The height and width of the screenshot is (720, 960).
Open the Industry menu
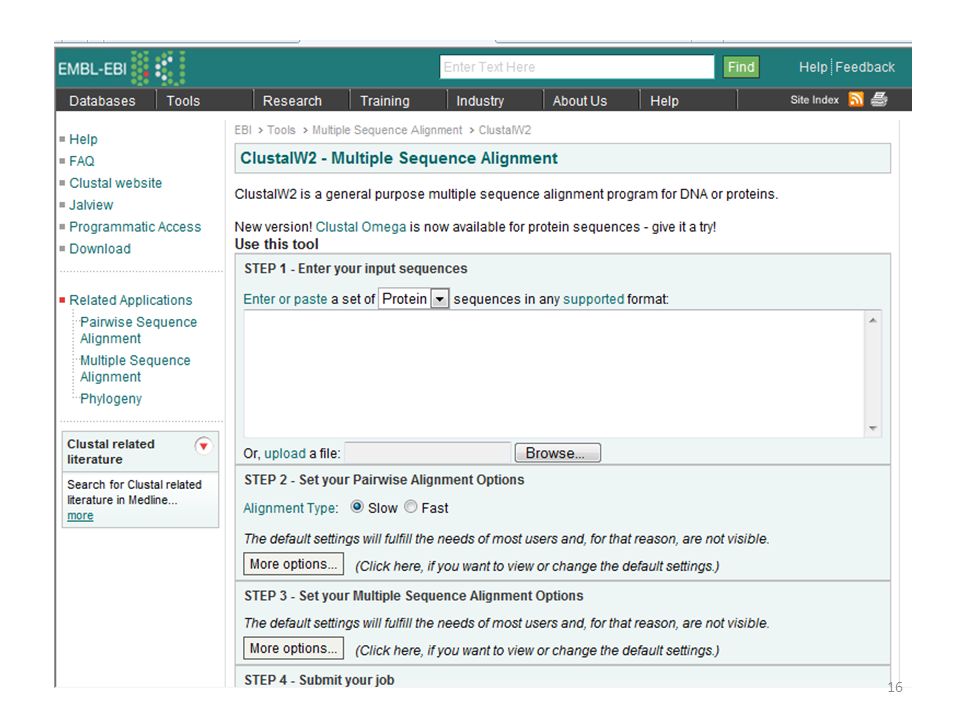tap(480, 100)
